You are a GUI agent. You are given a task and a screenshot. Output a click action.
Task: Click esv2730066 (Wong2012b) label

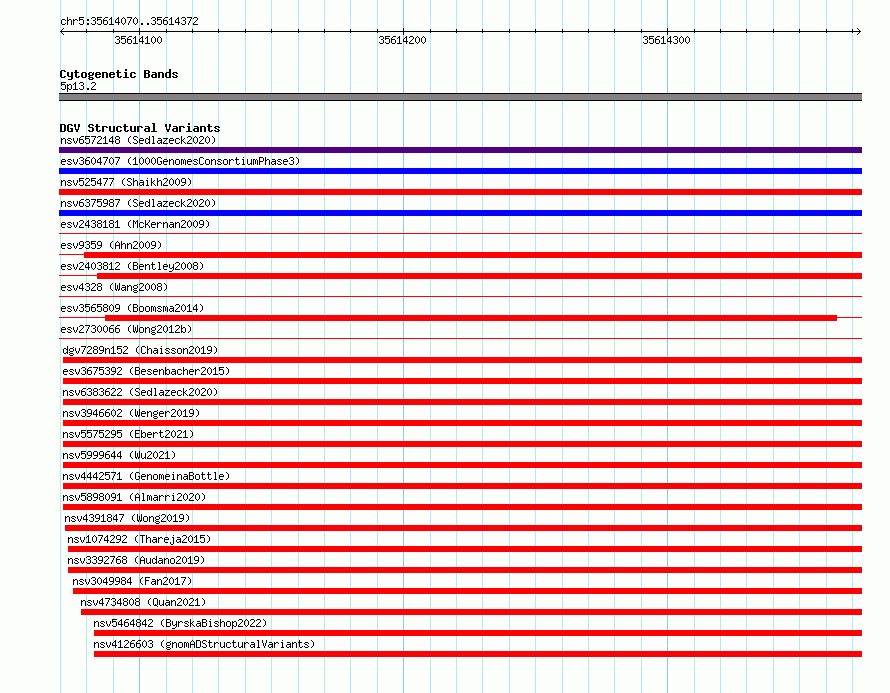coord(126,329)
